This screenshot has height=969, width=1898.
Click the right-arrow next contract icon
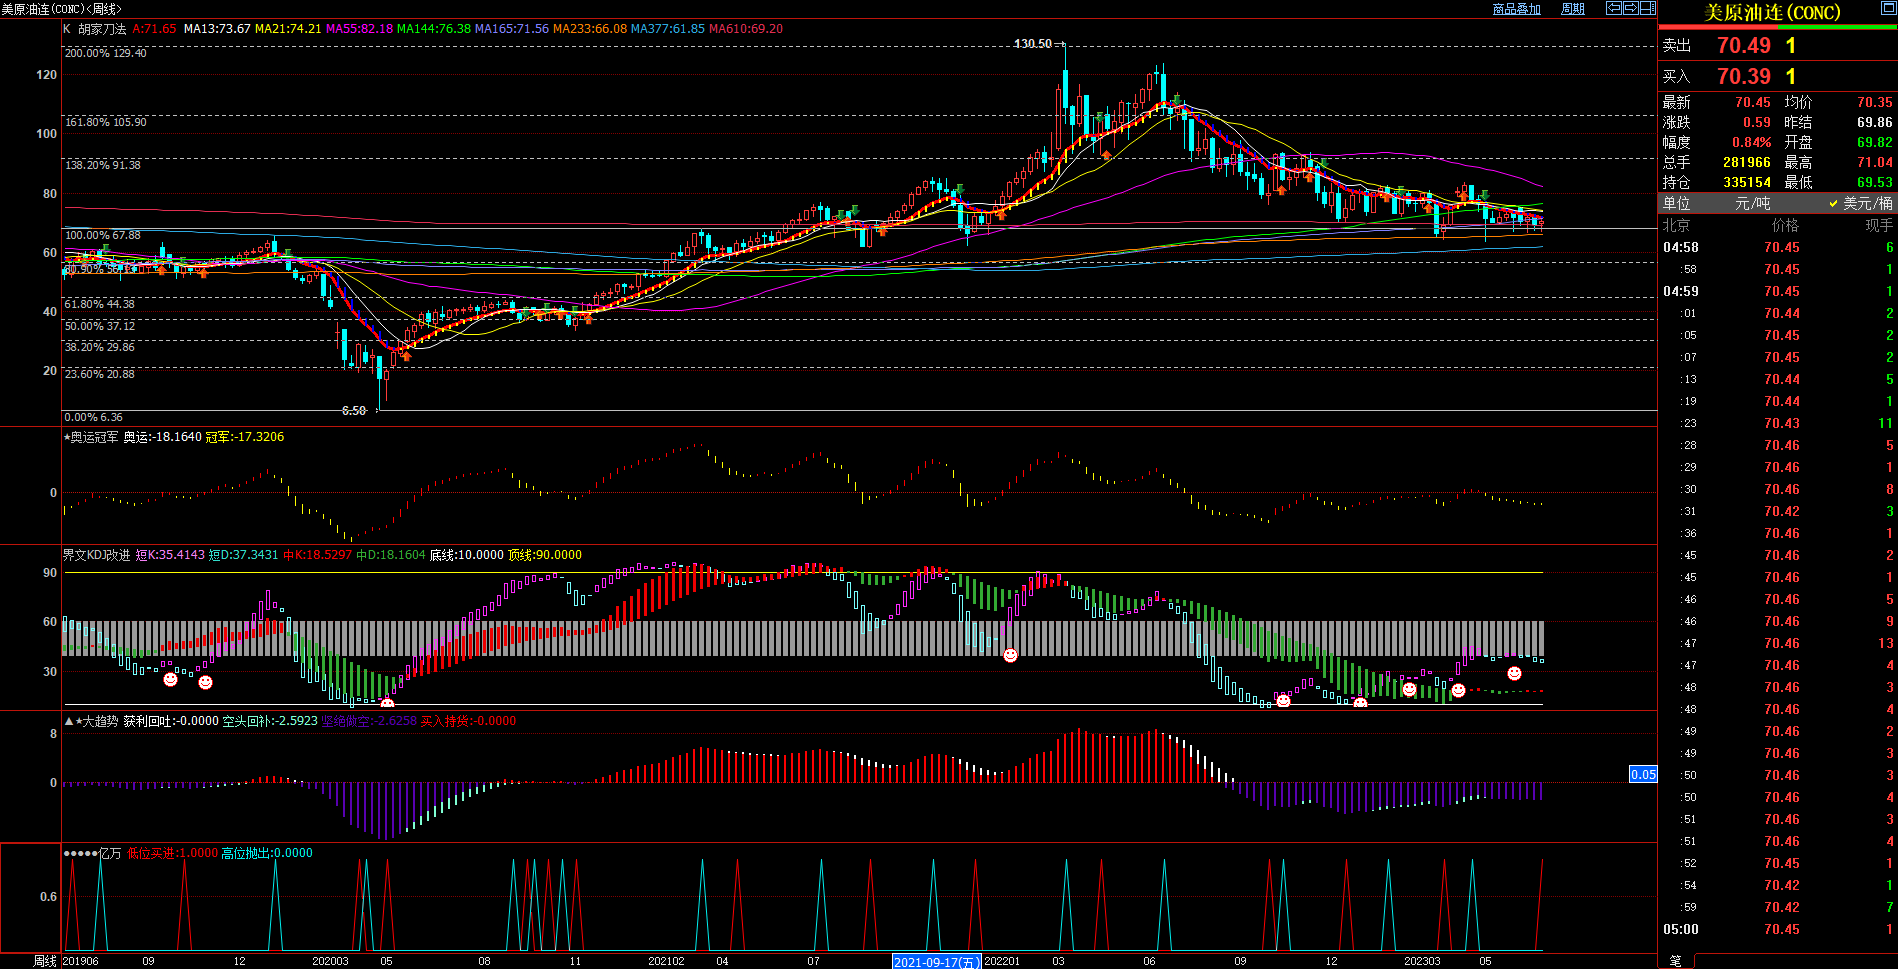(x=1631, y=8)
